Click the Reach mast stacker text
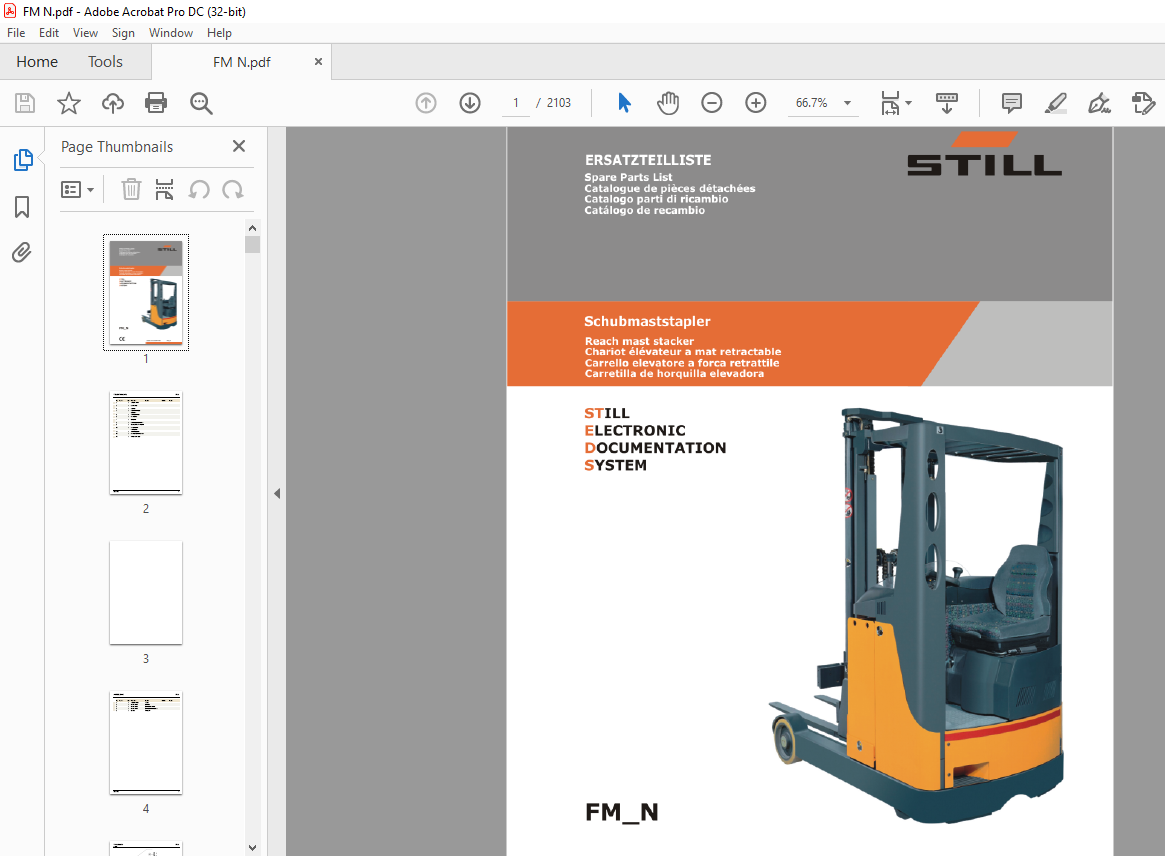This screenshot has width=1165, height=856. (639, 341)
